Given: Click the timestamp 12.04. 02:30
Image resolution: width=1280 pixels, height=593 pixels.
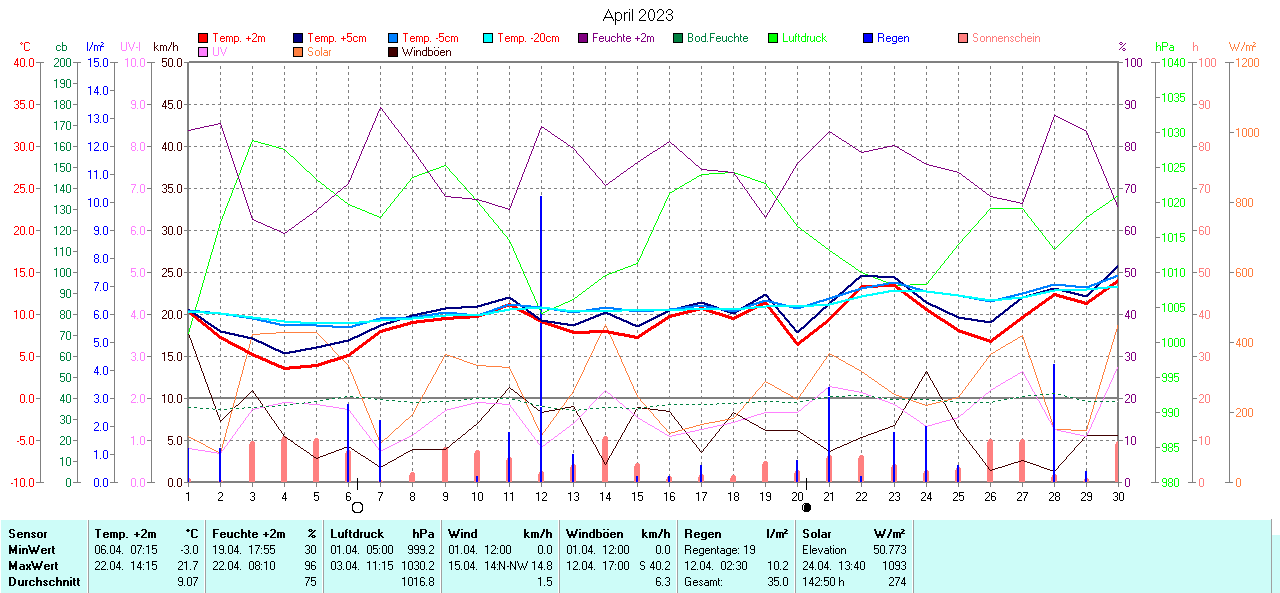Looking at the screenshot, I should [715, 566].
